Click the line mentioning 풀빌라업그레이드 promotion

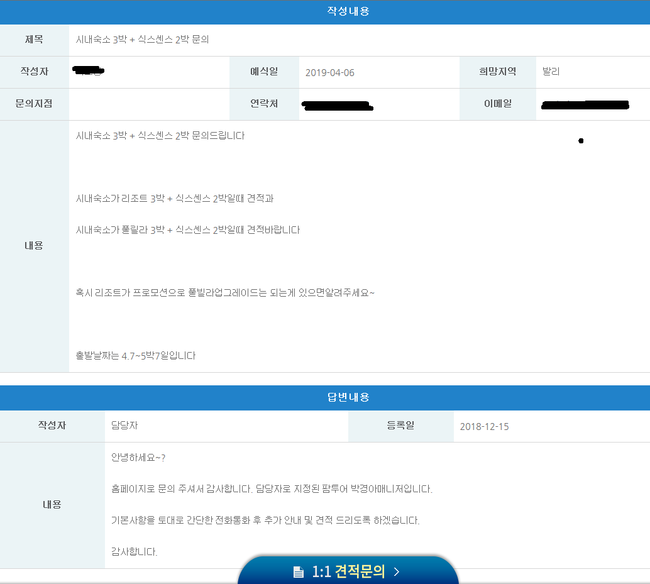(225, 292)
